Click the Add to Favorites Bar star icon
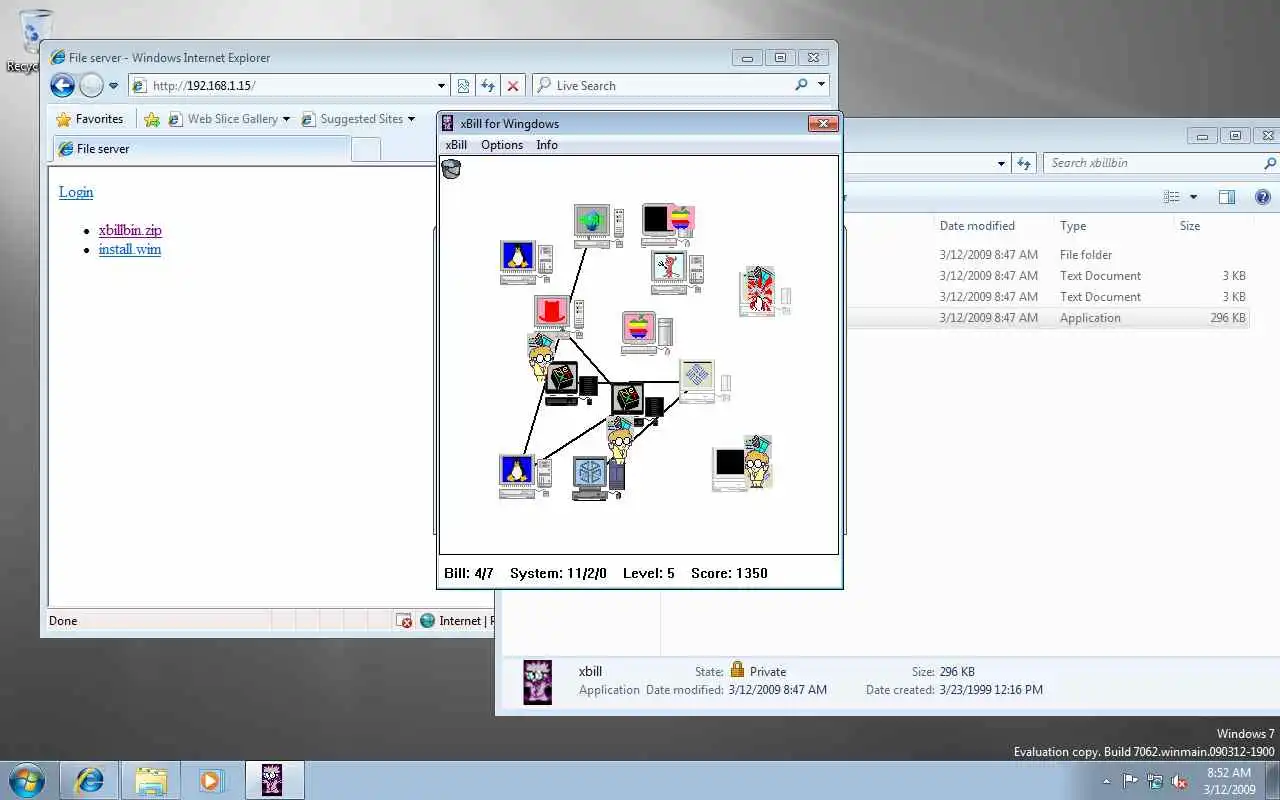This screenshot has height=800, width=1280. (x=152, y=119)
